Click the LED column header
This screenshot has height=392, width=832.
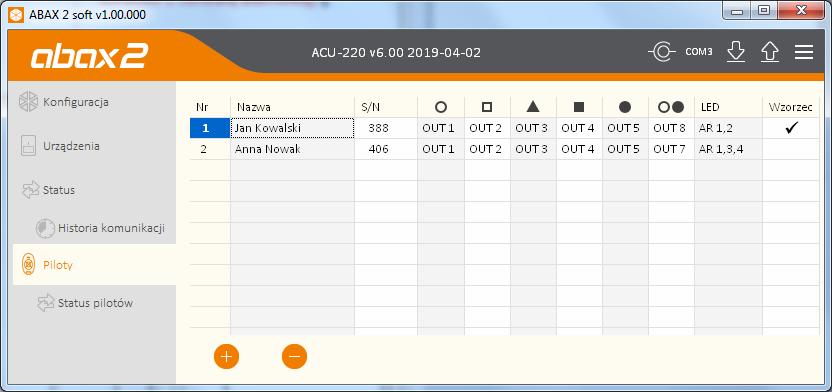pos(710,107)
